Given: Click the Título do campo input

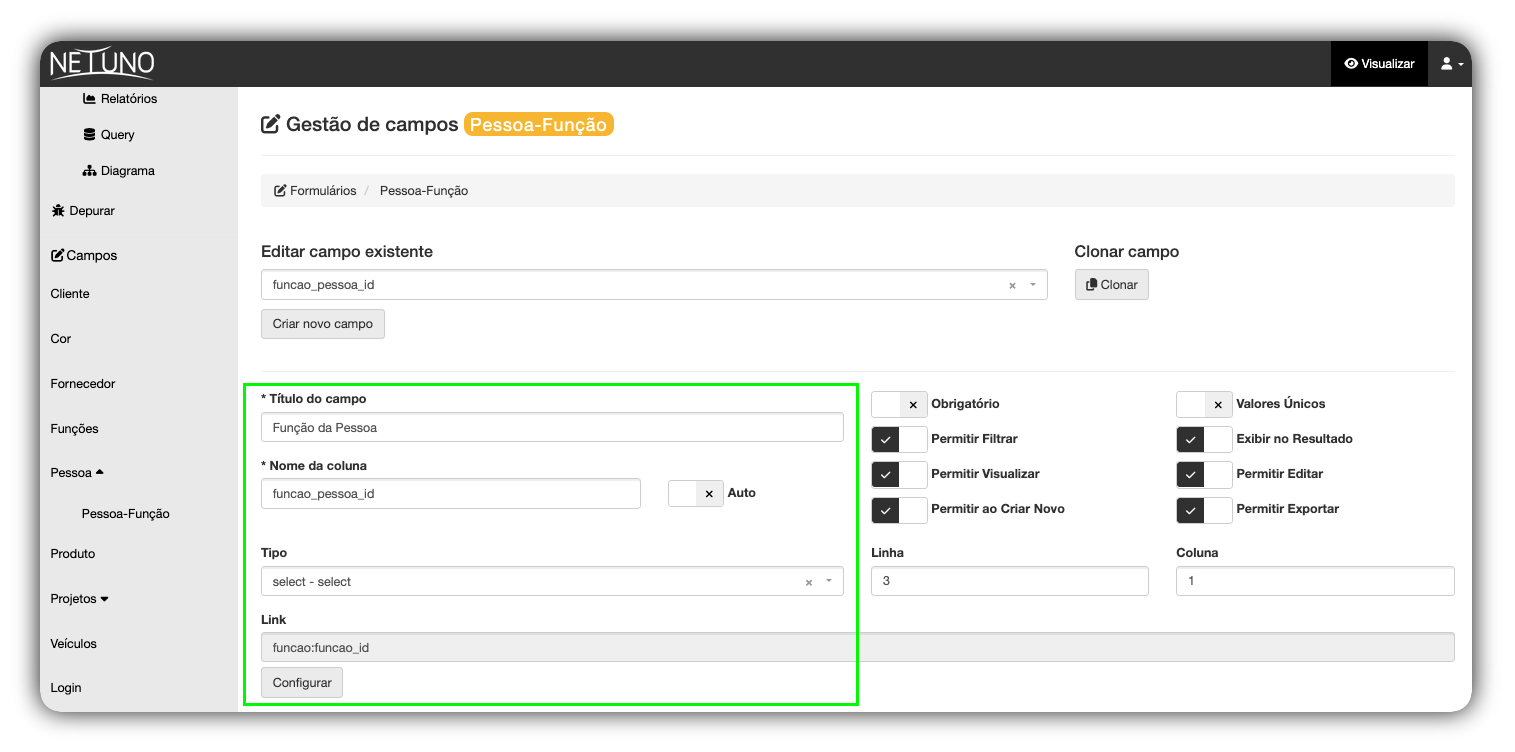Looking at the screenshot, I should pyautogui.click(x=552, y=427).
